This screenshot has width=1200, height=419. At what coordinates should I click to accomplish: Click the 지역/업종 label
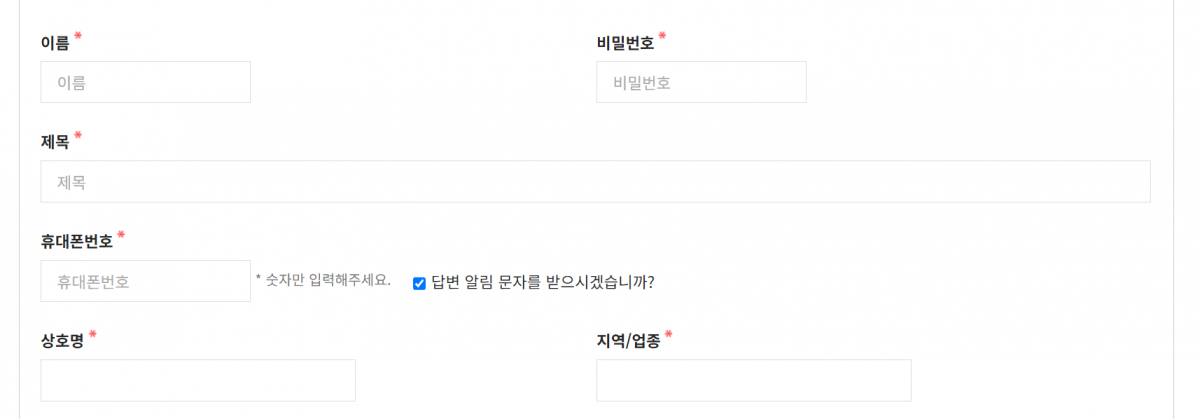[x=628, y=341]
